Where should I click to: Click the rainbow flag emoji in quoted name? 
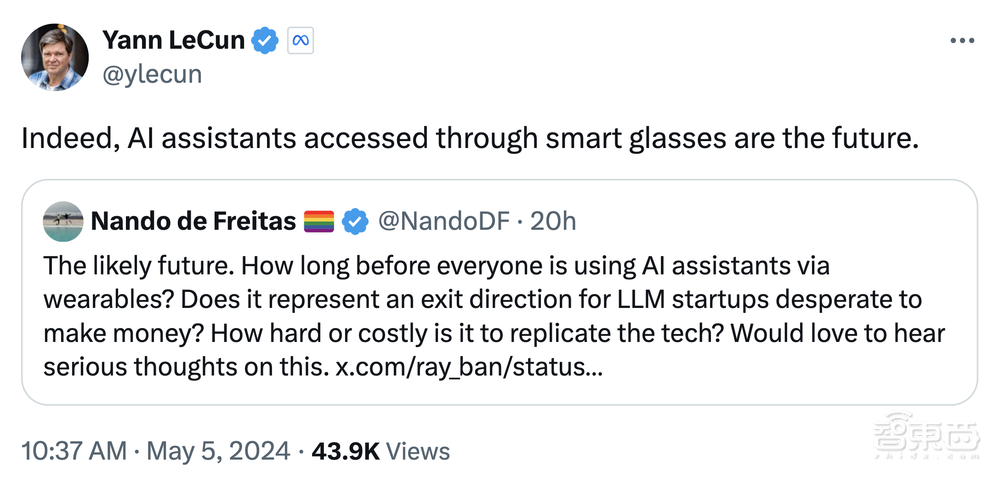[319, 221]
